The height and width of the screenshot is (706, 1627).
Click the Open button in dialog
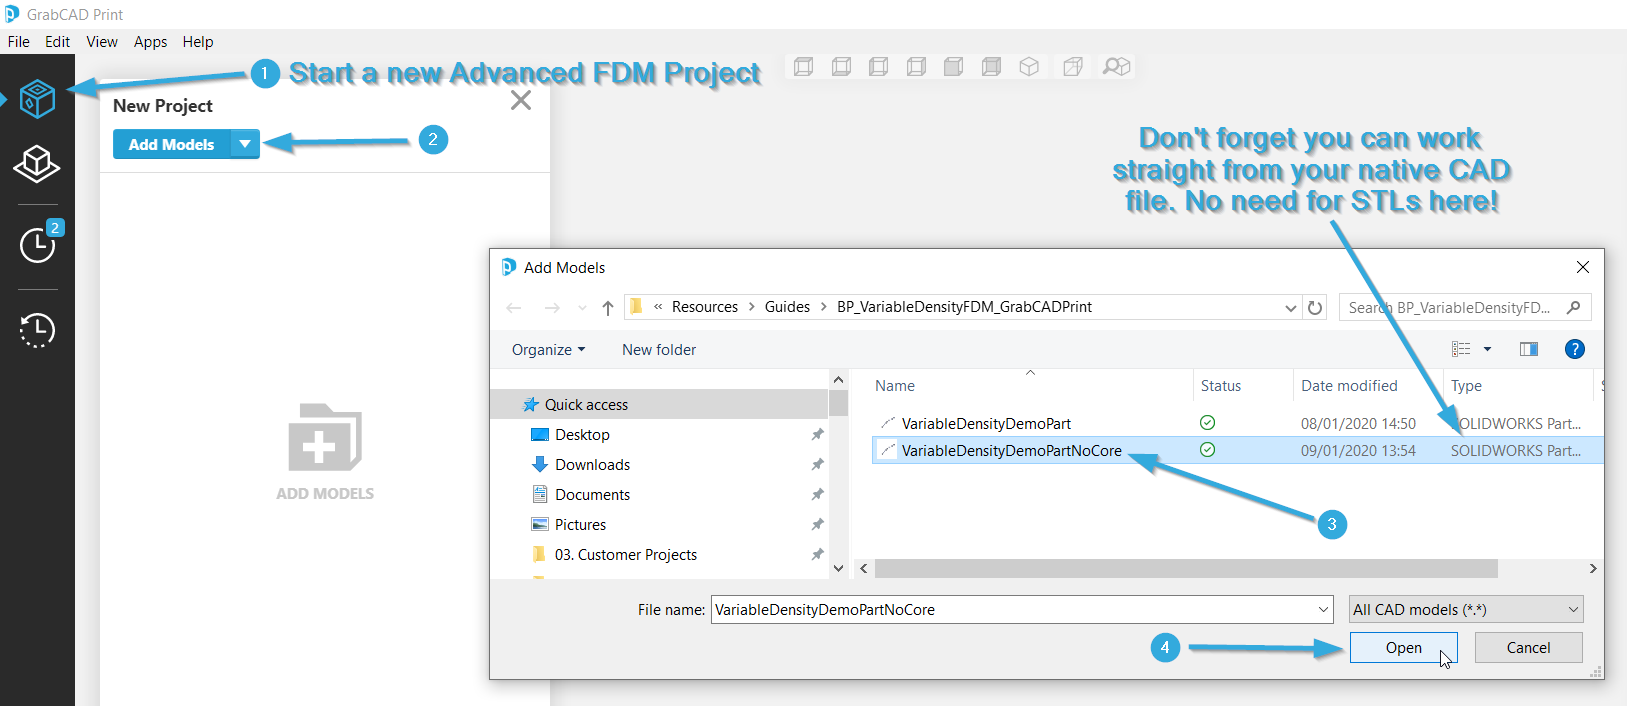[x=1403, y=648]
